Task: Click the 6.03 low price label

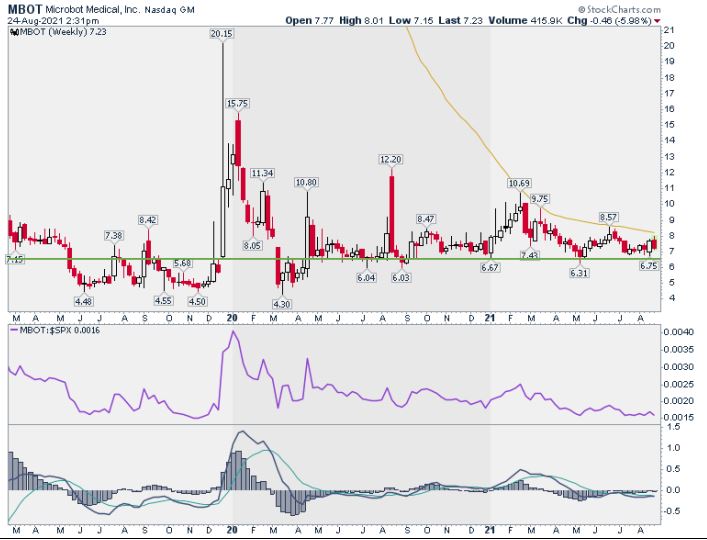Action: point(401,278)
